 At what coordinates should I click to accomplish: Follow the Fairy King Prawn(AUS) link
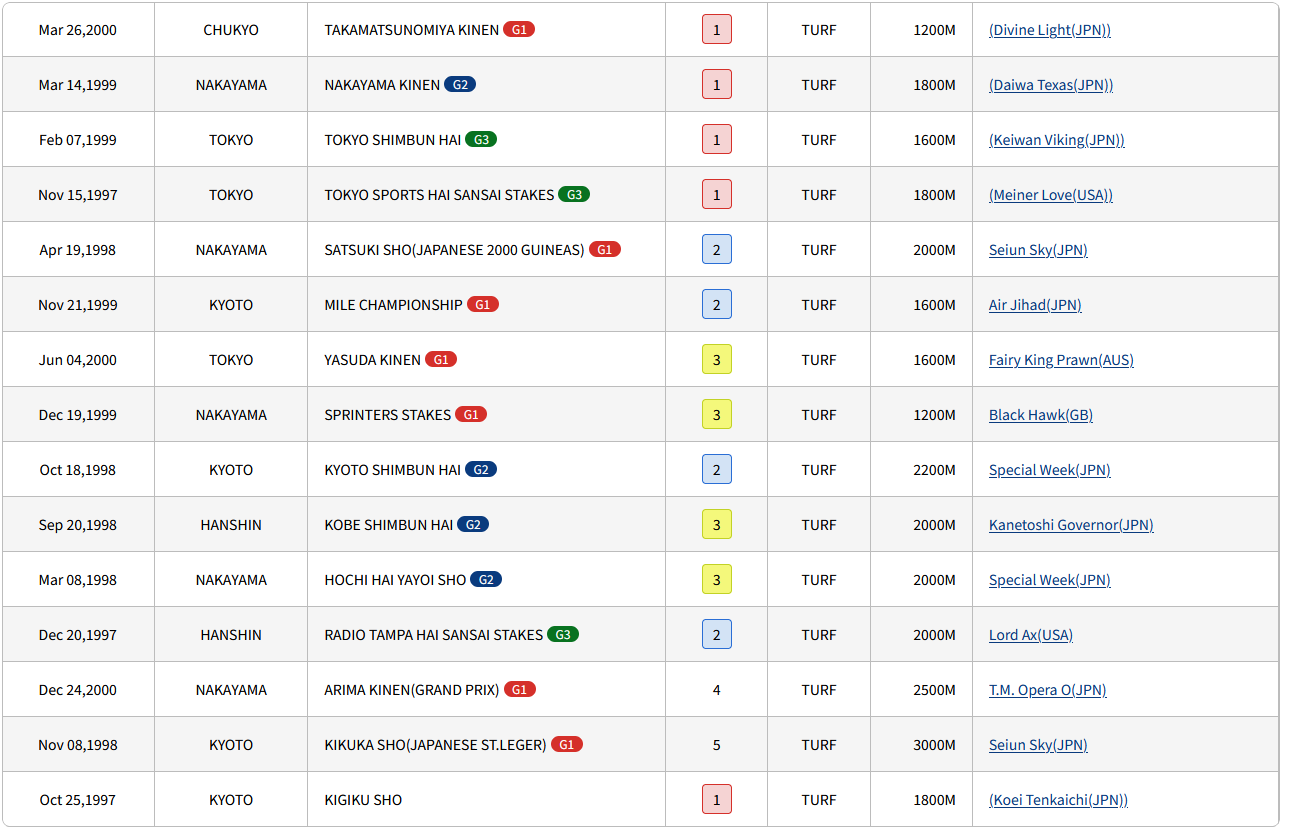(1061, 360)
